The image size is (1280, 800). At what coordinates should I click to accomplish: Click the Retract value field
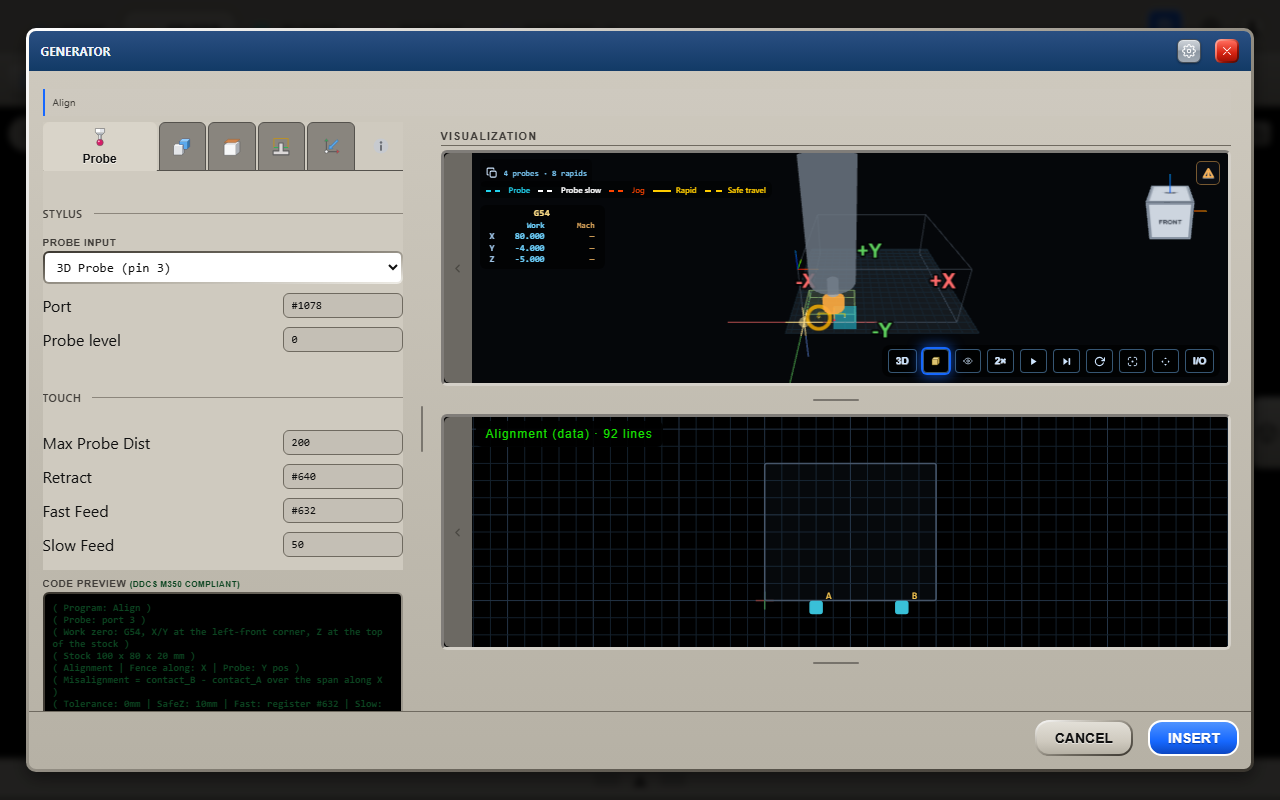343,477
